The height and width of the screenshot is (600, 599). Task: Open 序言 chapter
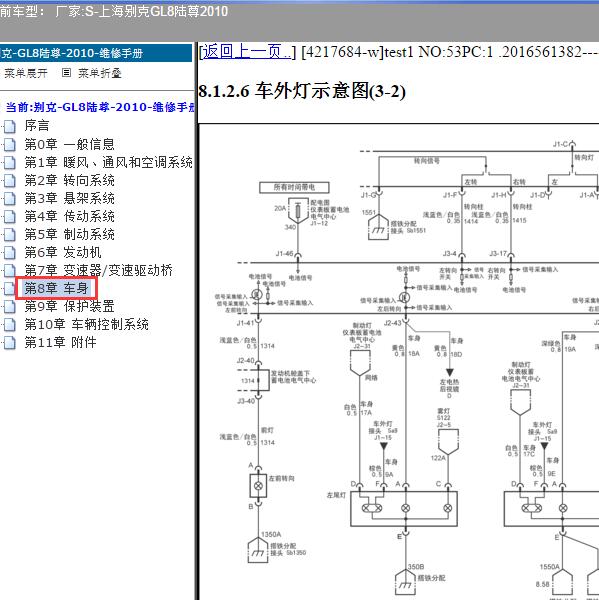37,126
